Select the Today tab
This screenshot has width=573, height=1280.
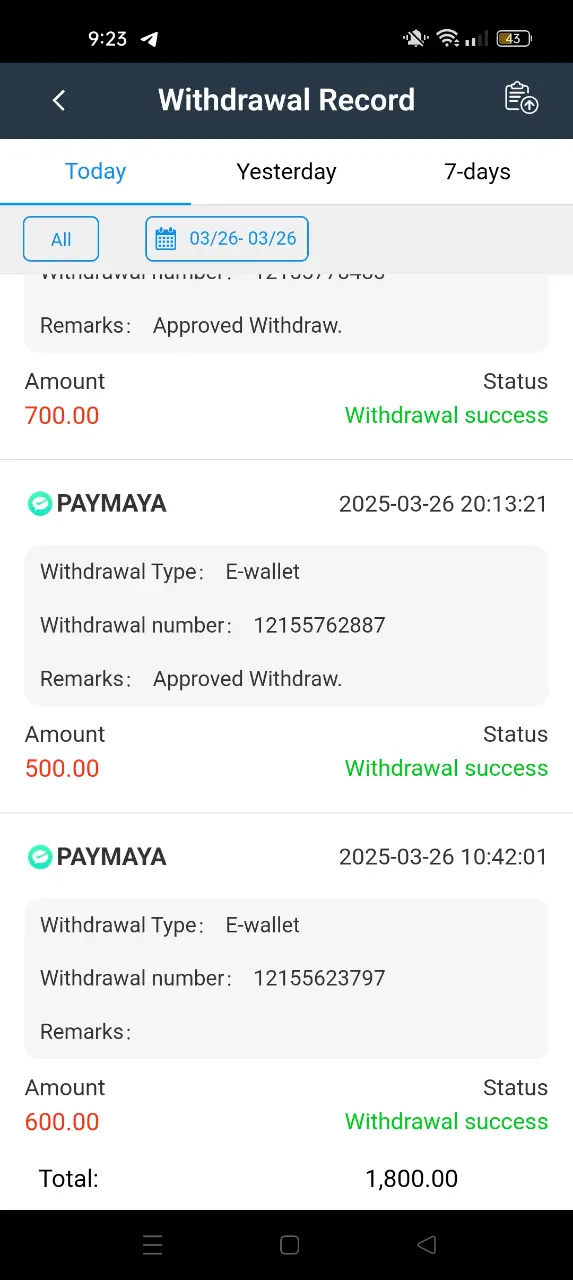[x=95, y=172]
